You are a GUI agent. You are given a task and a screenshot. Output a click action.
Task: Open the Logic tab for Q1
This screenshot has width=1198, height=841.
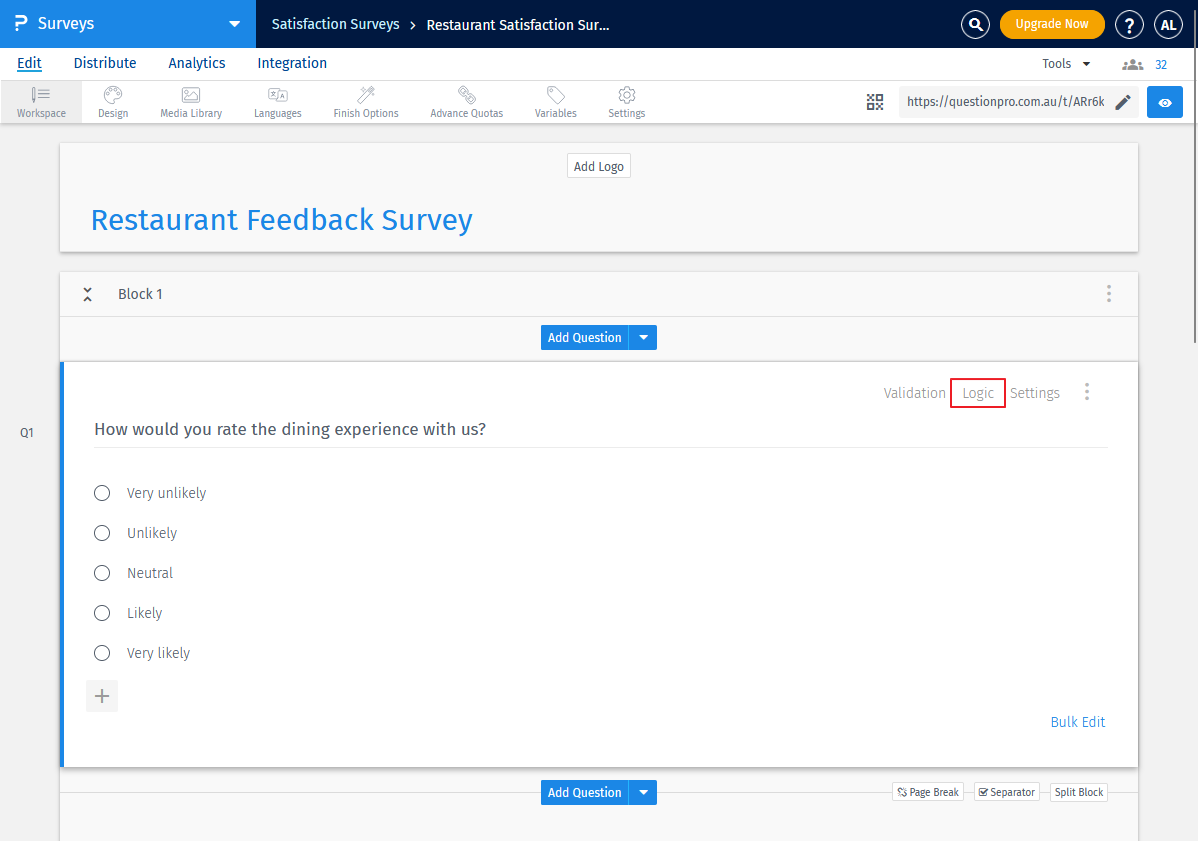click(977, 392)
